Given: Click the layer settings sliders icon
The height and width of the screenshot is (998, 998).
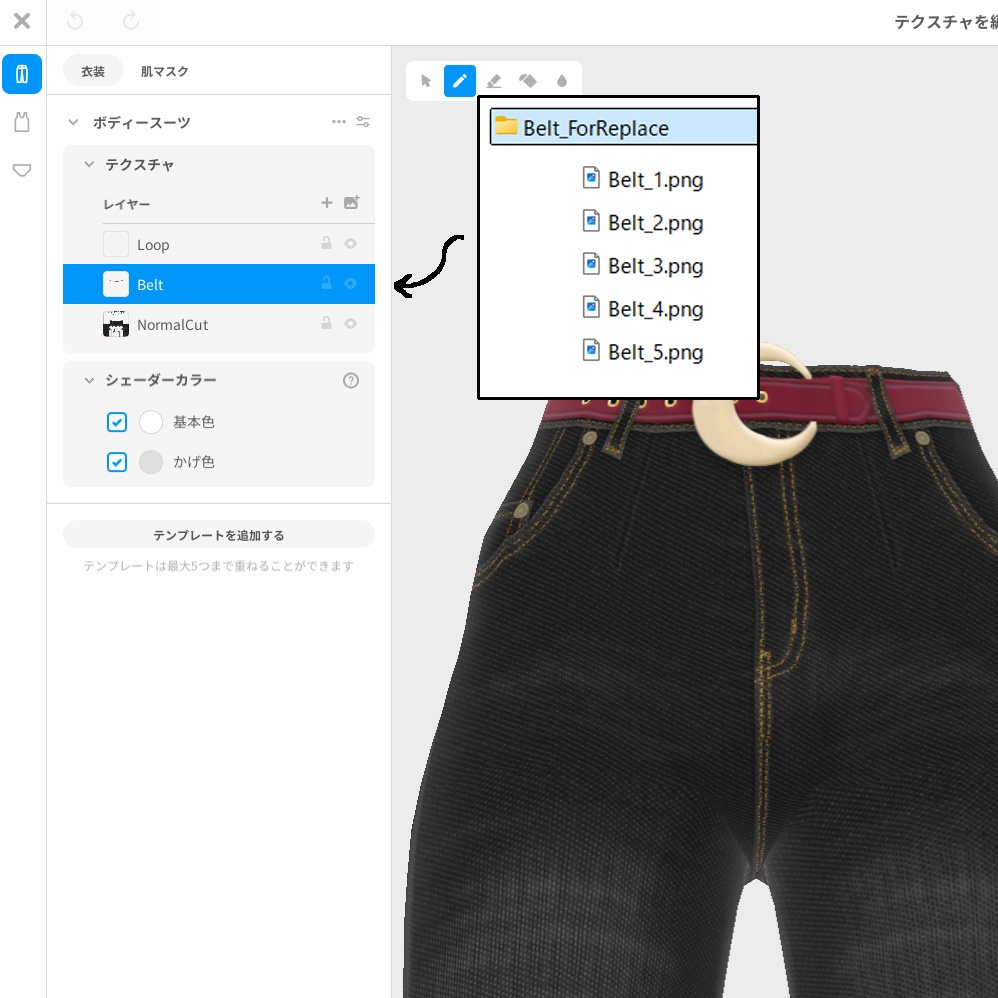Looking at the screenshot, I should (x=363, y=121).
